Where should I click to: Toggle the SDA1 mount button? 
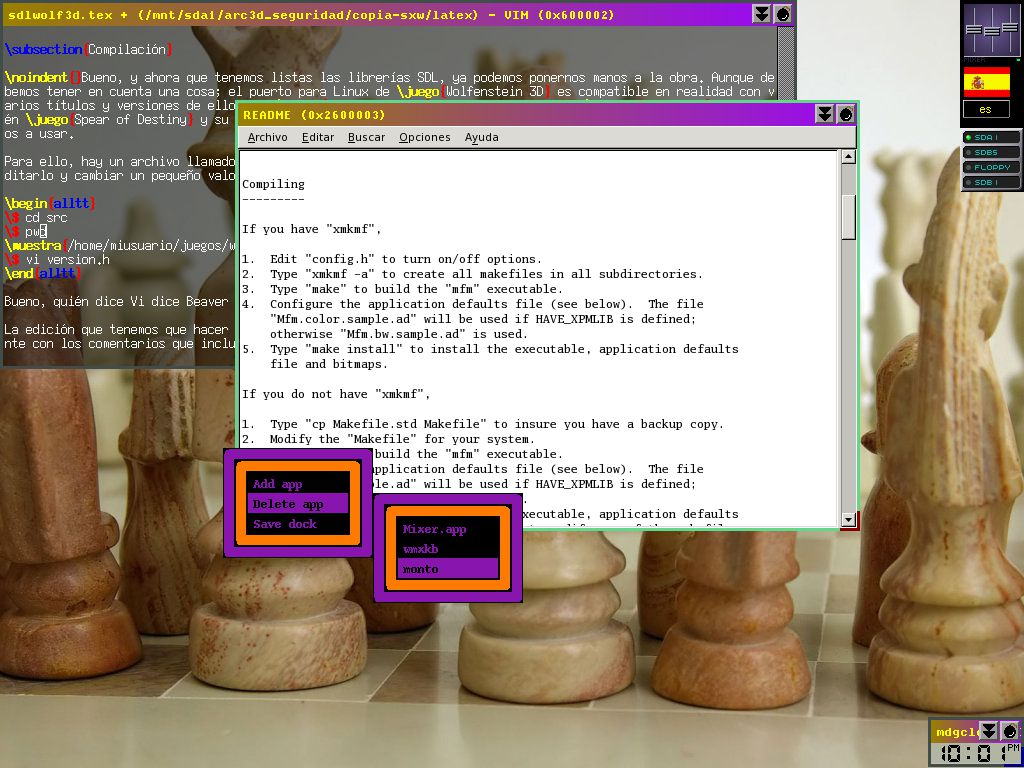coord(991,137)
